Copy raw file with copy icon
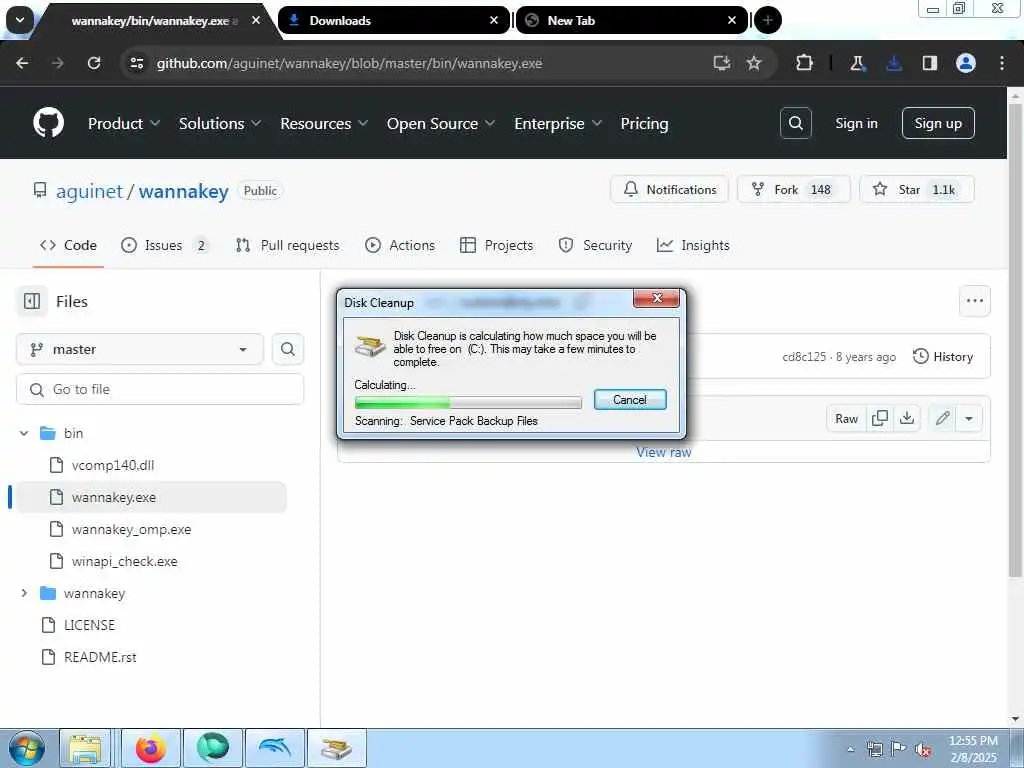This screenshot has height=768, width=1024. [880, 419]
